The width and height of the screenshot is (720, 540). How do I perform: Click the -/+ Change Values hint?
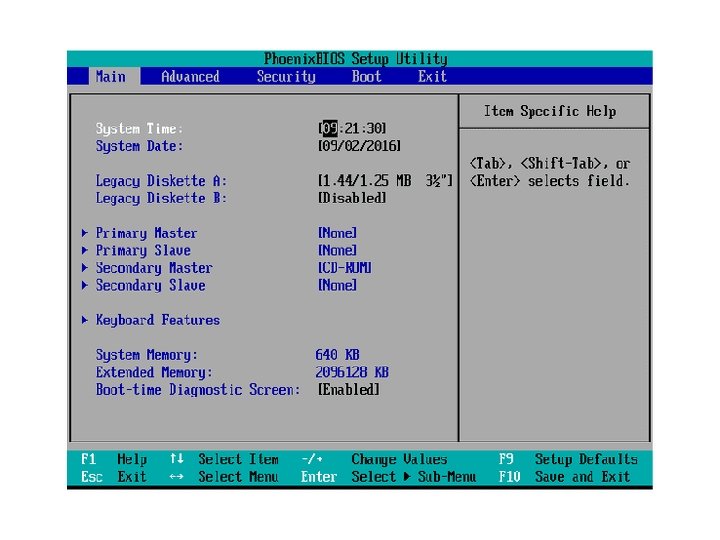pyautogui.click(x=374, y=459)
